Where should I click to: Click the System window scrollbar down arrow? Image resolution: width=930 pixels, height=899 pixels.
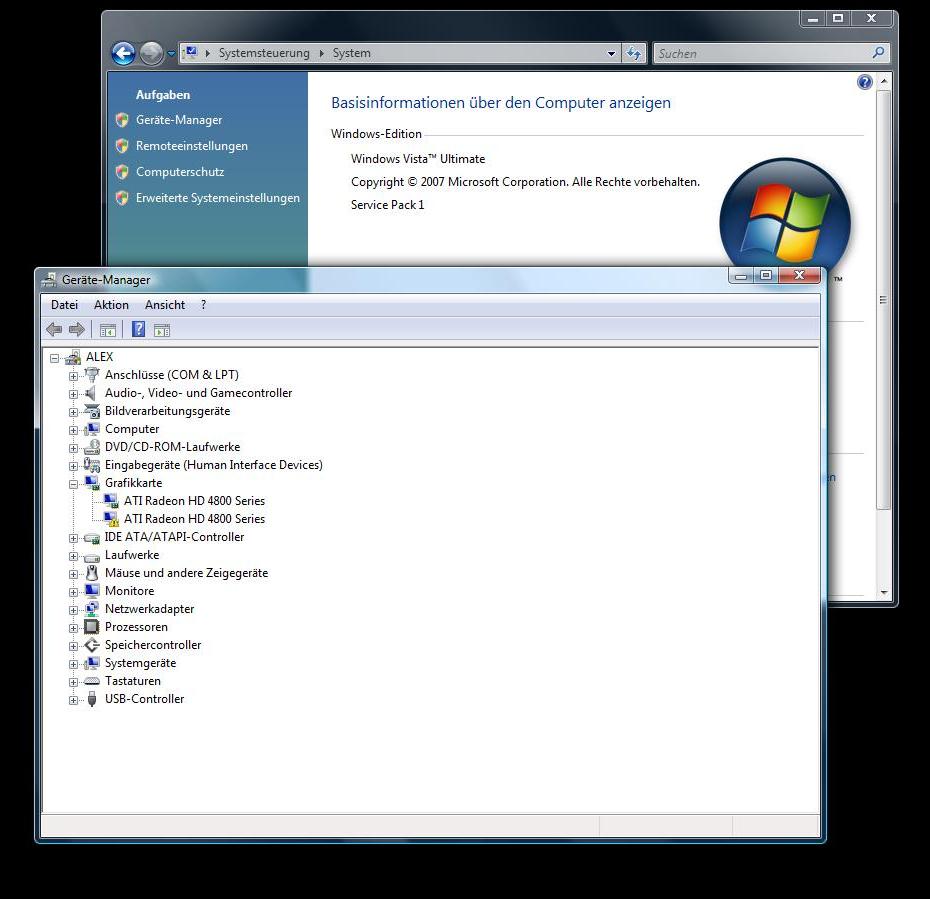pyautogui.click(x=884, y=592)
